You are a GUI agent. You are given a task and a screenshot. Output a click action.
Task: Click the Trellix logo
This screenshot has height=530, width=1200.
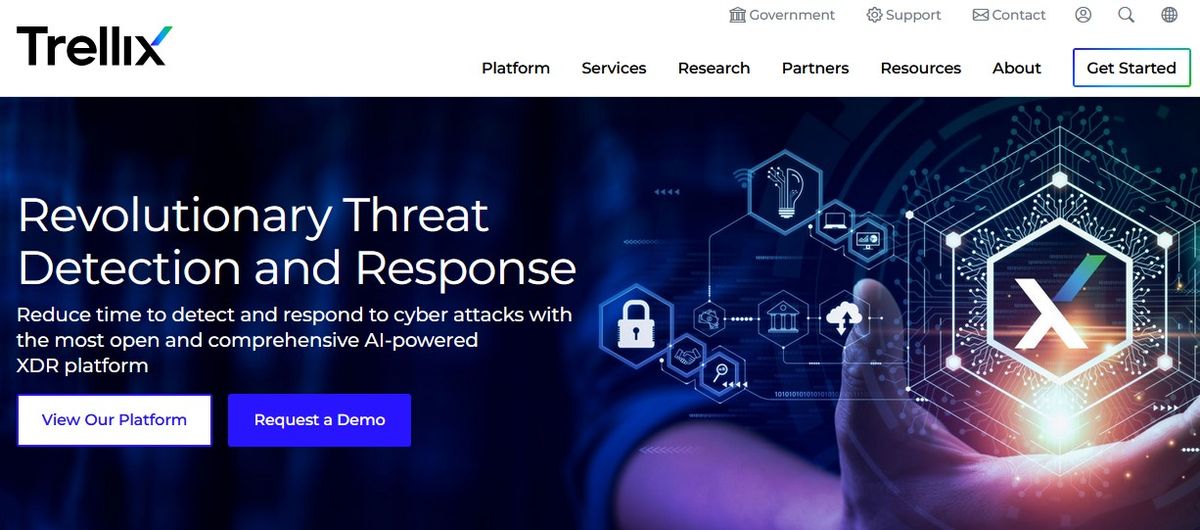(95, 46)
